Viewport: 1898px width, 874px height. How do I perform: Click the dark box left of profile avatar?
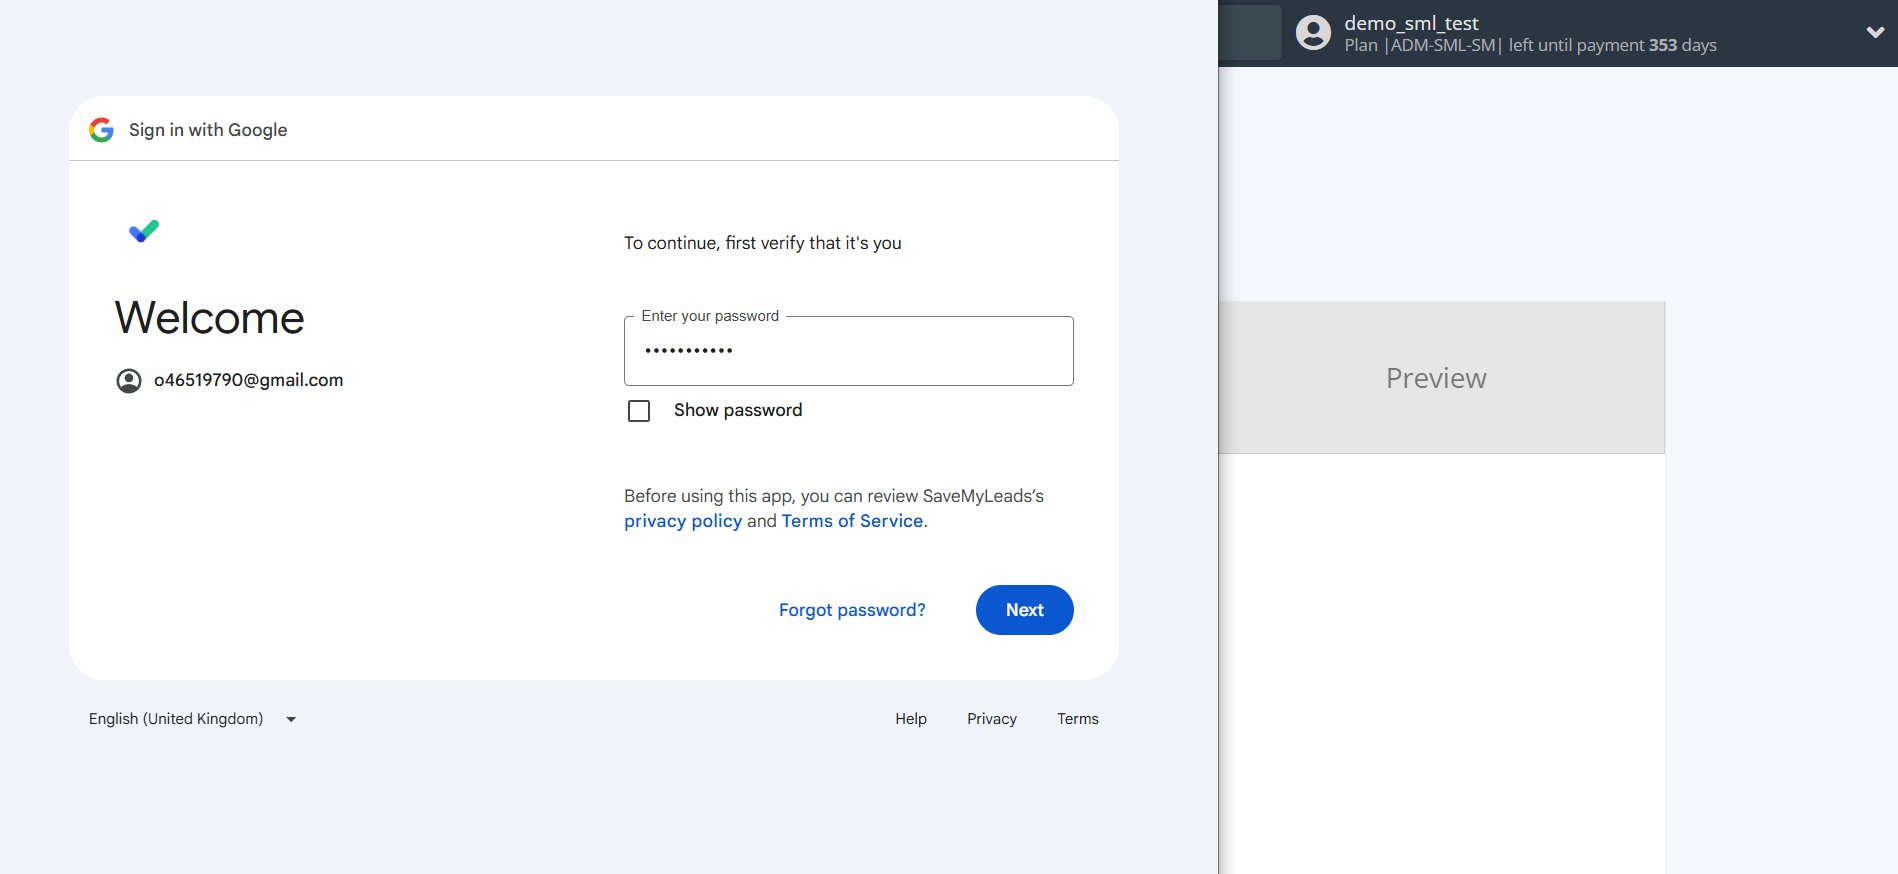pos(1250,33)
